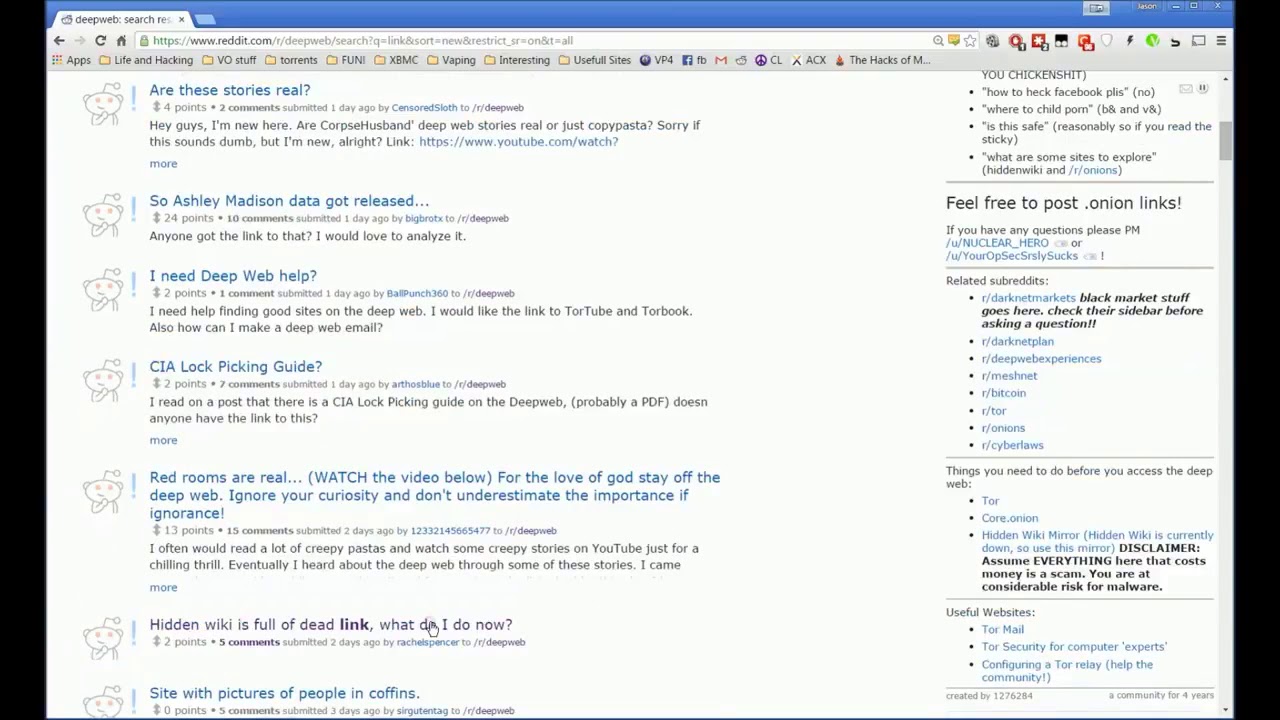The height and width of the screenshot is (720, 1280).
Task: Click thumbnail of Ashley Madison post
Action: pyautogui.click(x=103, y=214)
